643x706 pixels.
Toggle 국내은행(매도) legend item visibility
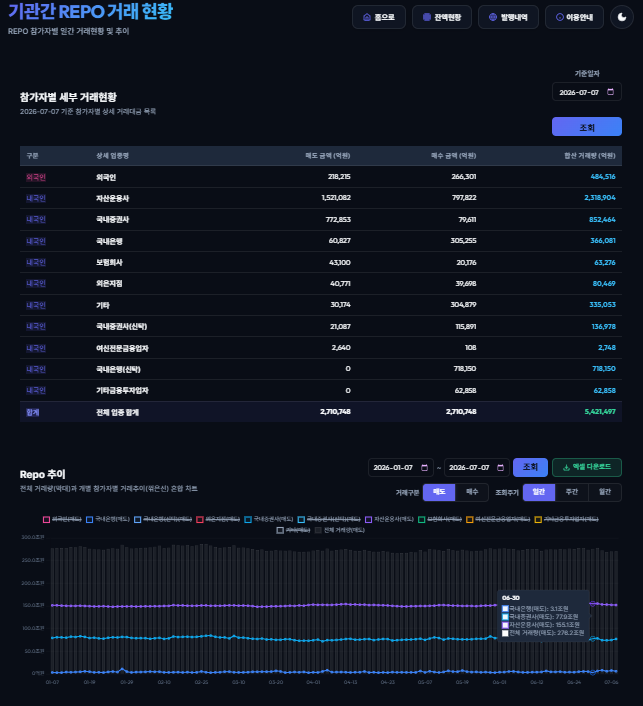tap(108, 519)
